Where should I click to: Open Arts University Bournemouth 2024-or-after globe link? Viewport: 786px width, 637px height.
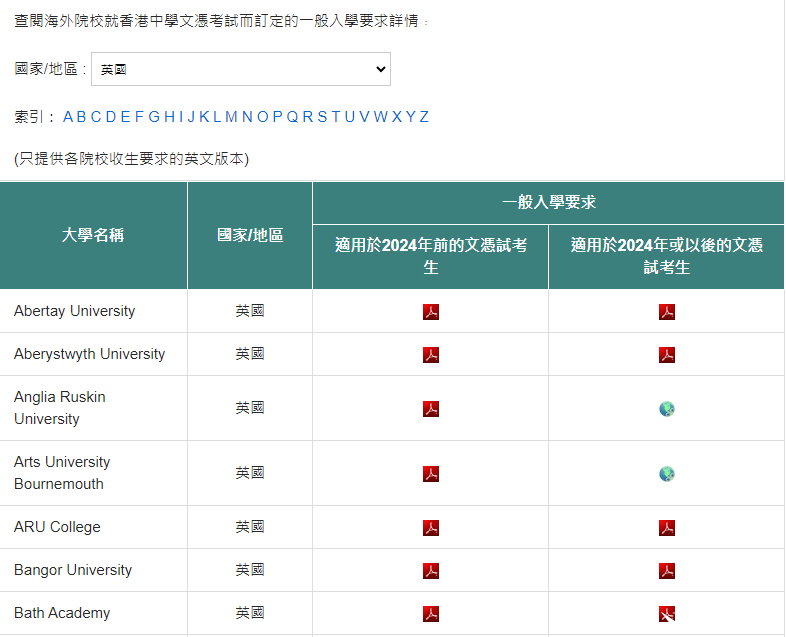667,474
